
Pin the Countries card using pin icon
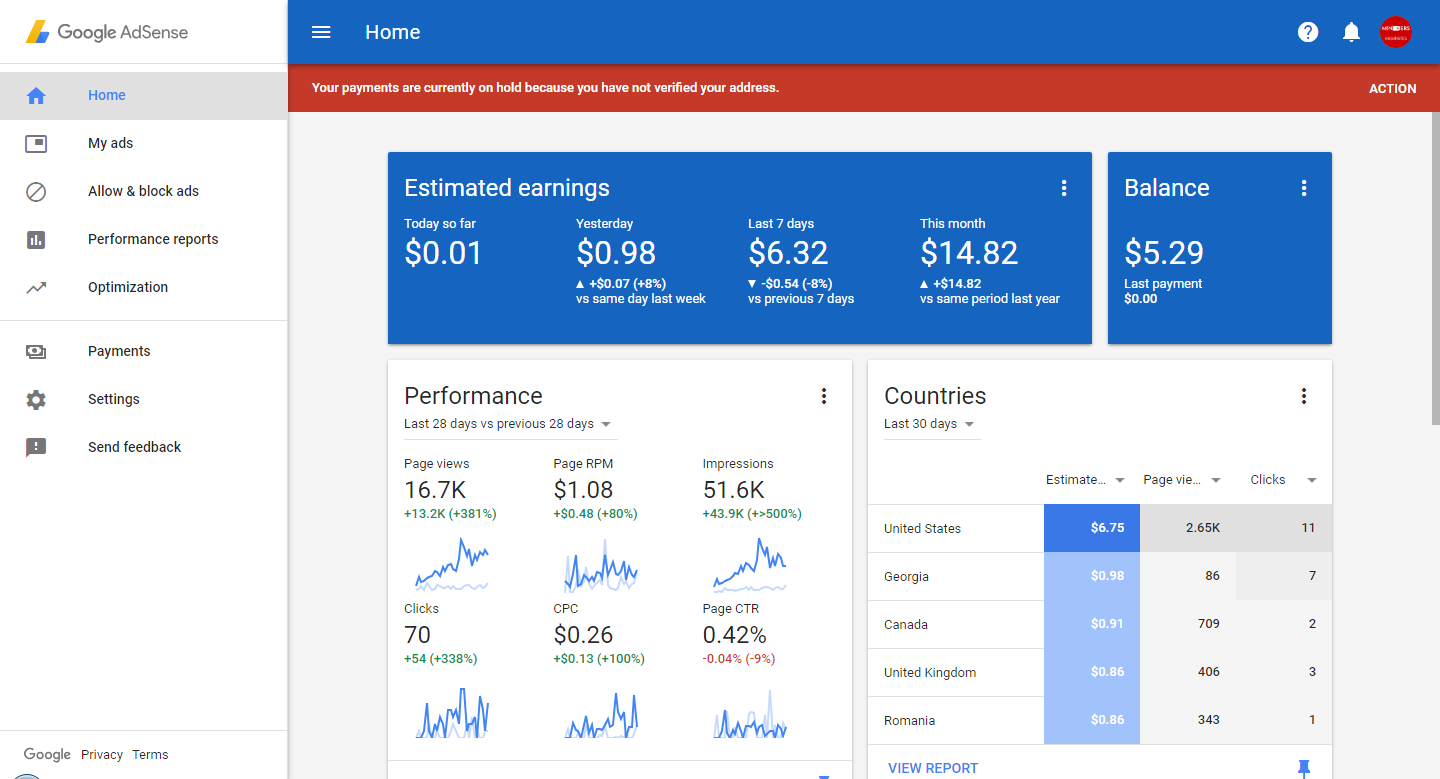(1303, 768)
